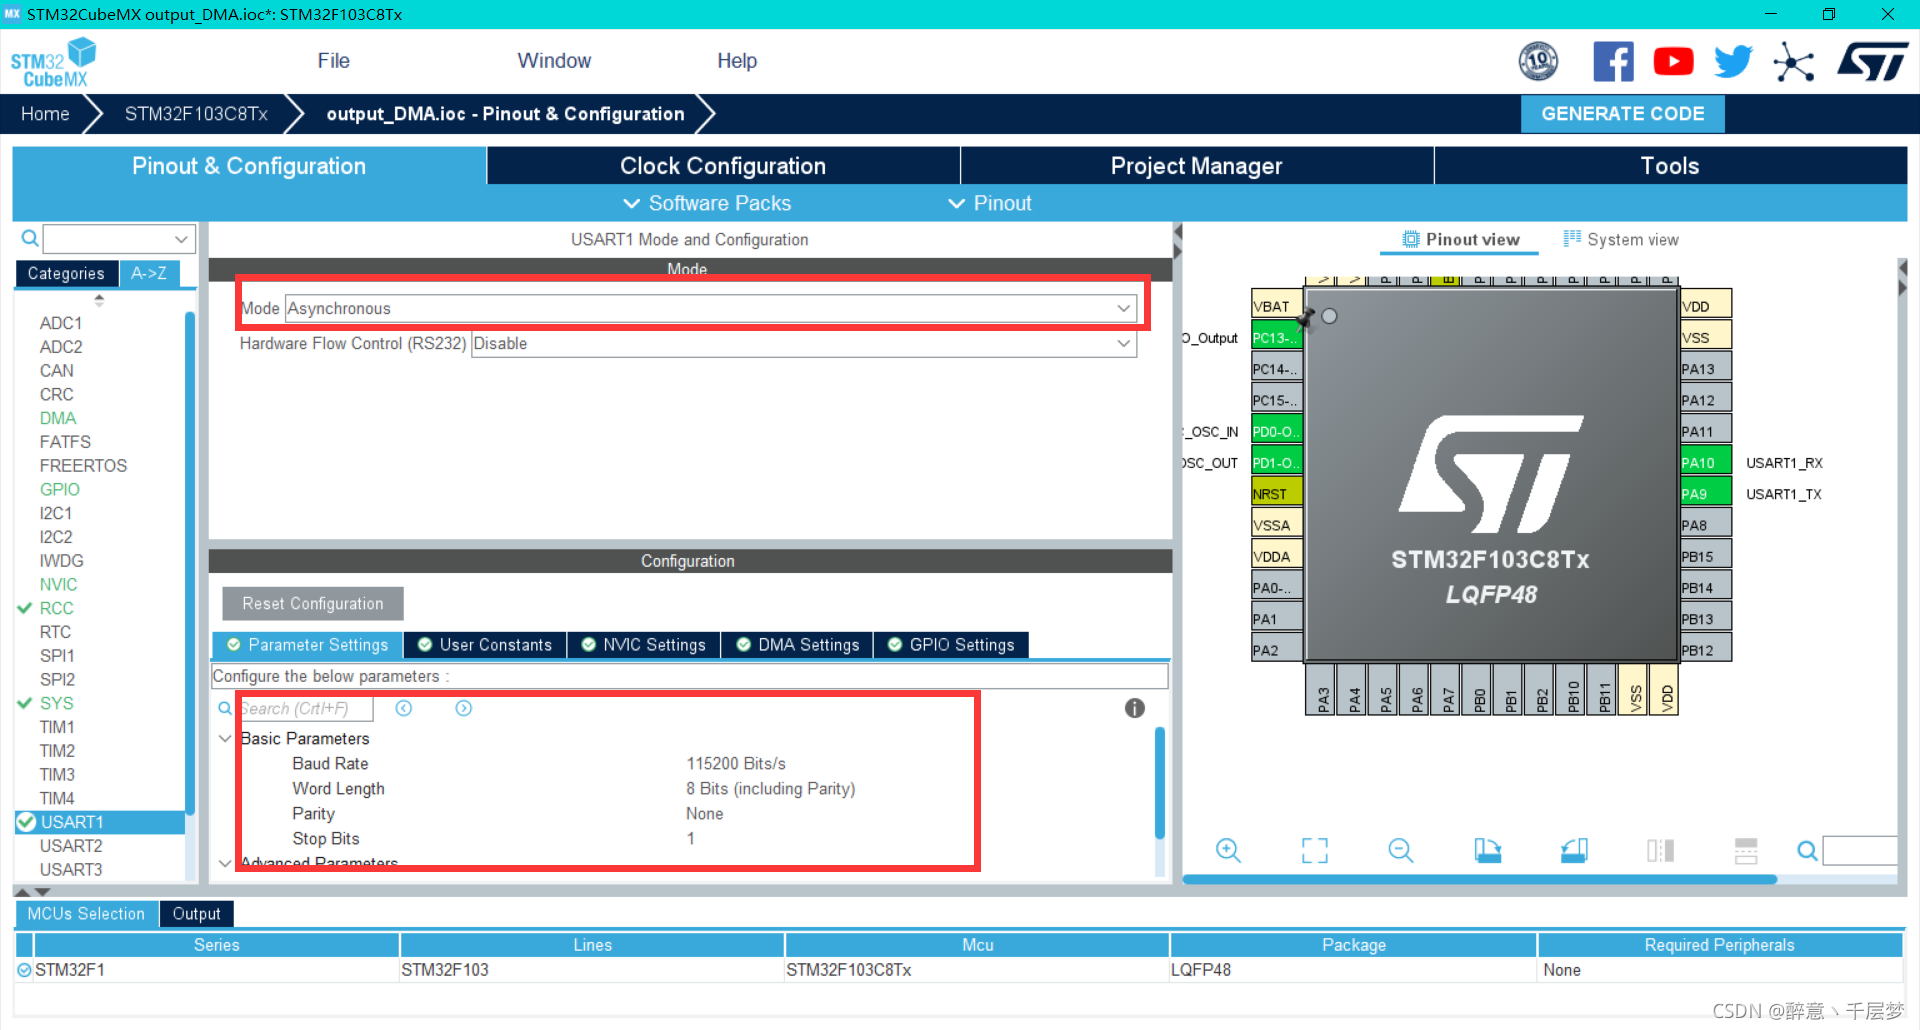
Task: Zoom out on the chip pinout view
Action: pyautogui.click(x=1401, y=851)
